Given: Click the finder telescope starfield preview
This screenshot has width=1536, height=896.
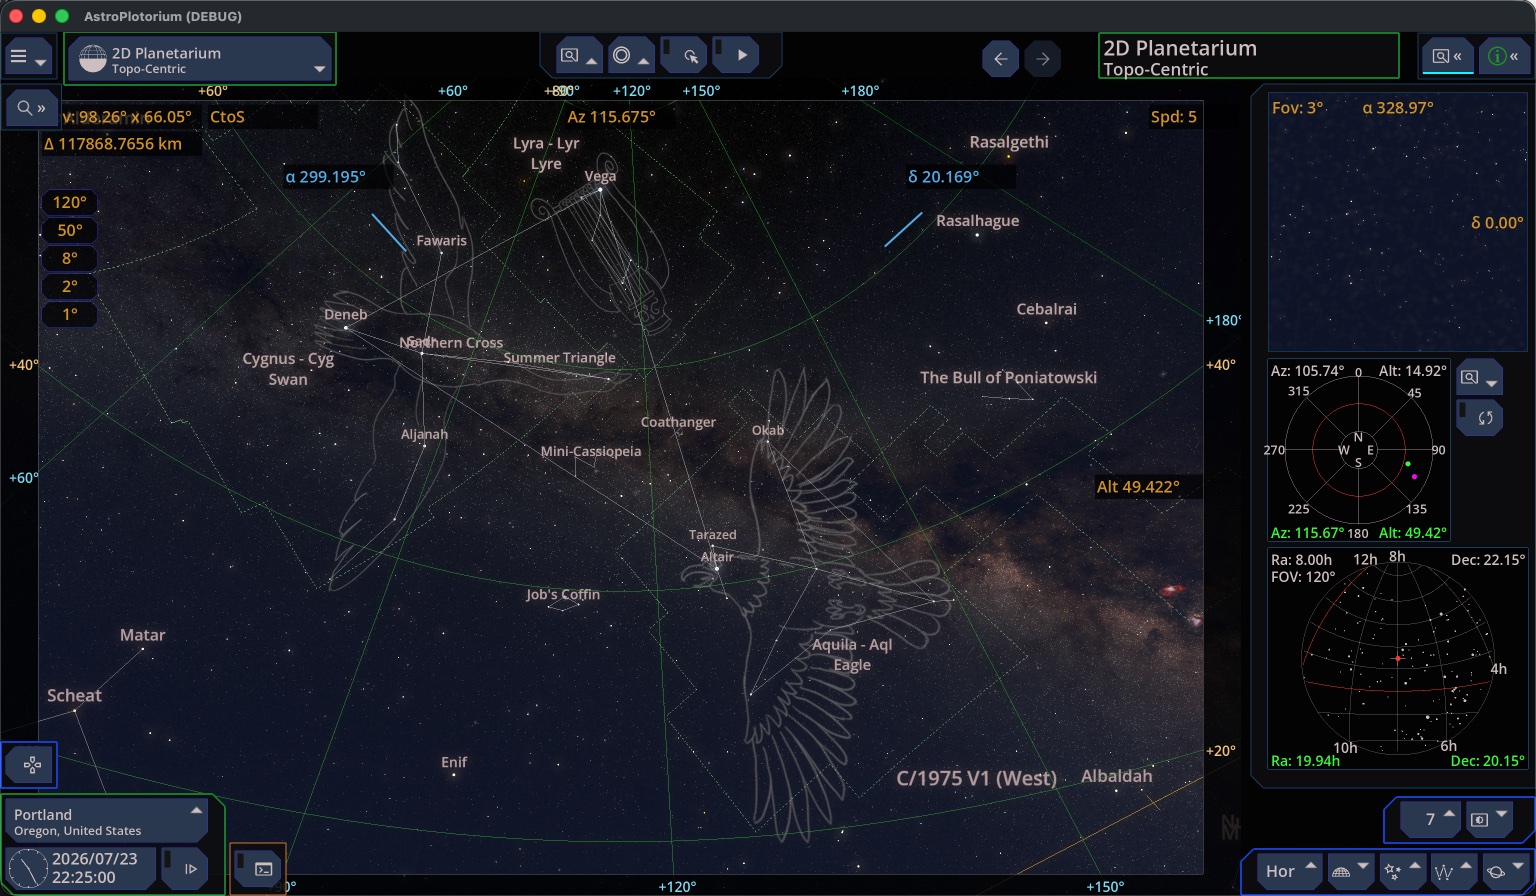Looking at the screenshot, I should [x=1397, y=224].
